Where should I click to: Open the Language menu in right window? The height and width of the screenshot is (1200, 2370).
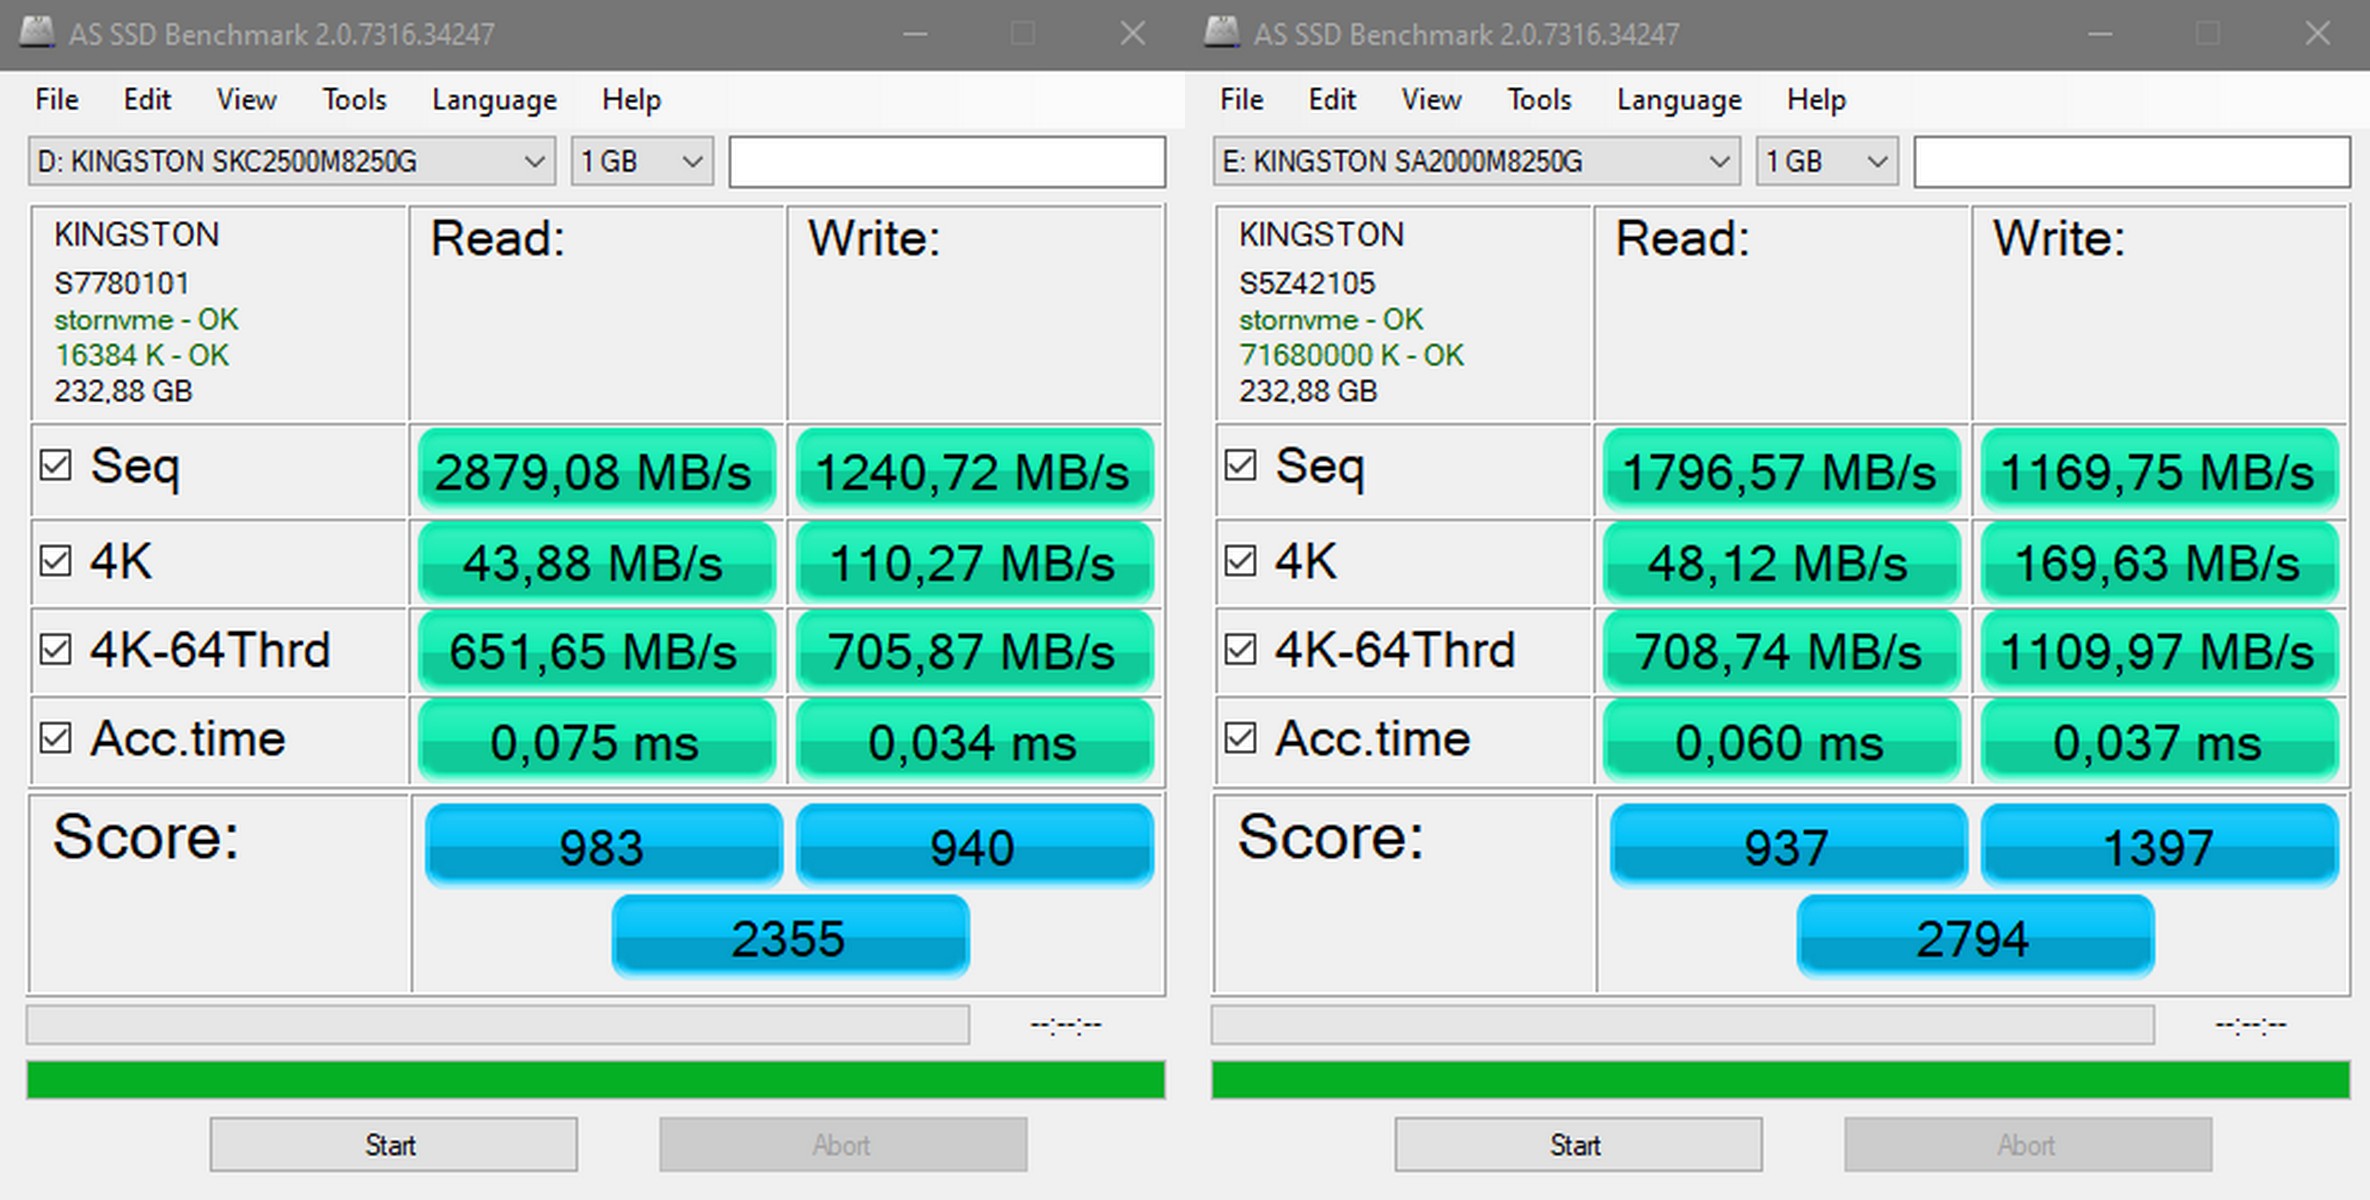pyautogui.click(x=1679, y=100)
